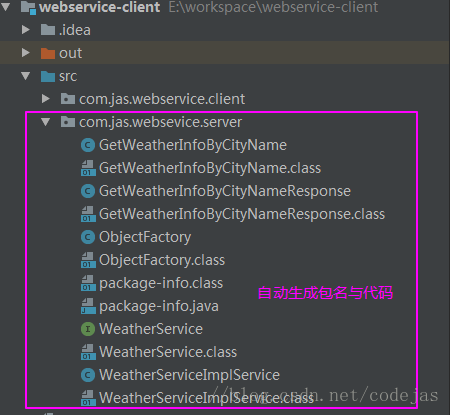Click the class icon beside GetWeatherInfoByCityName

pos(88,145)
